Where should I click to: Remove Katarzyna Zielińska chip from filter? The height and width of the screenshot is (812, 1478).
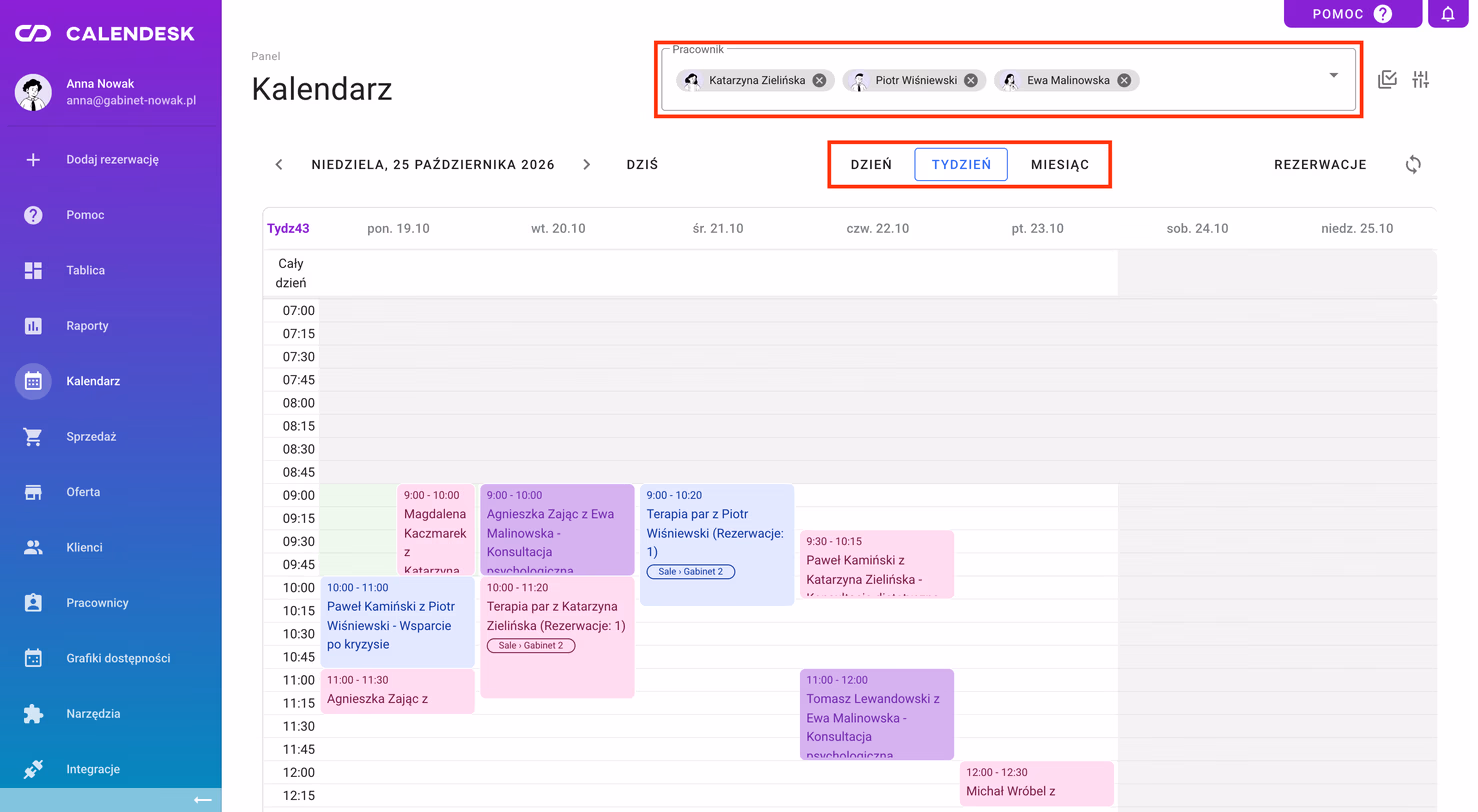tap(819, 80)
